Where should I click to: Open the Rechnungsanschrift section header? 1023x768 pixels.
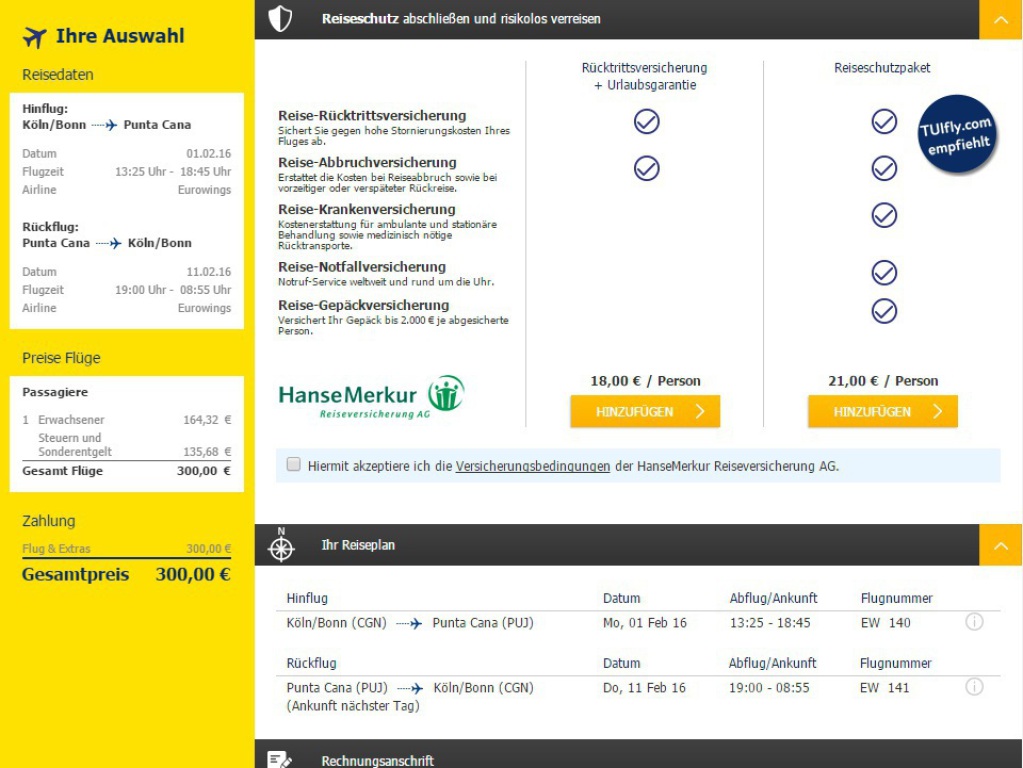377,760
